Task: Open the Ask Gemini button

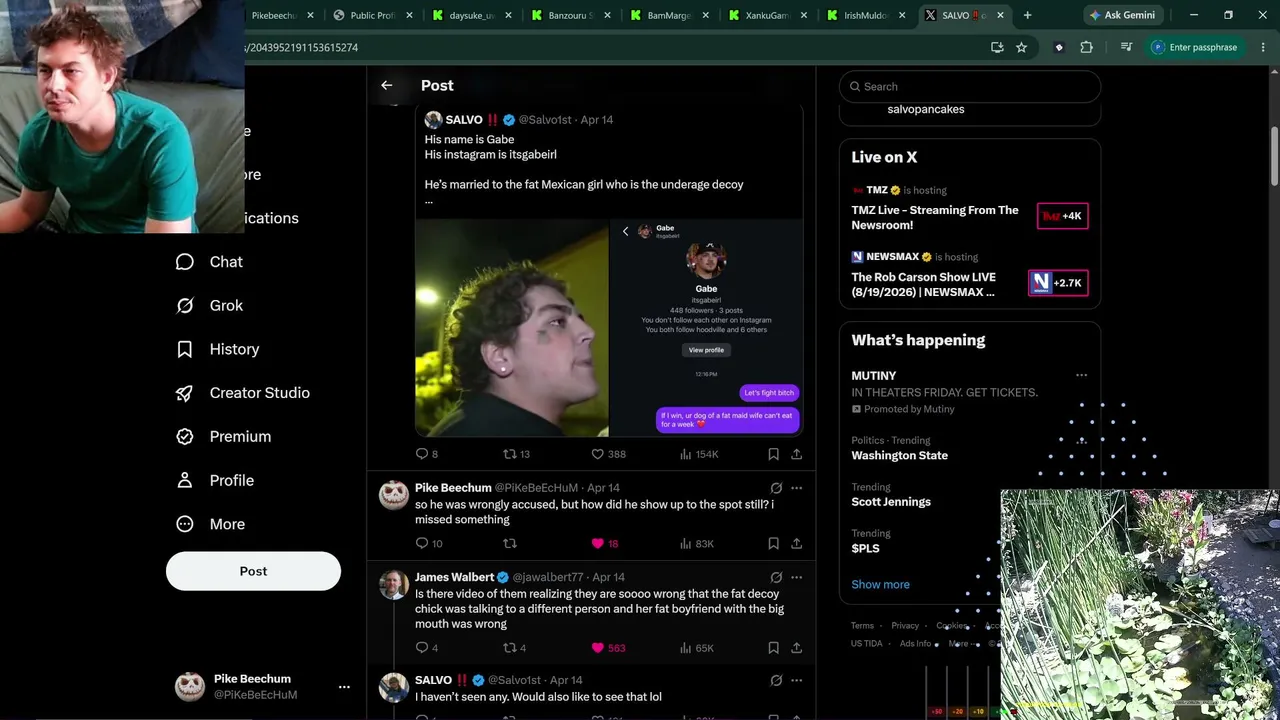Action: [1122, 15]
